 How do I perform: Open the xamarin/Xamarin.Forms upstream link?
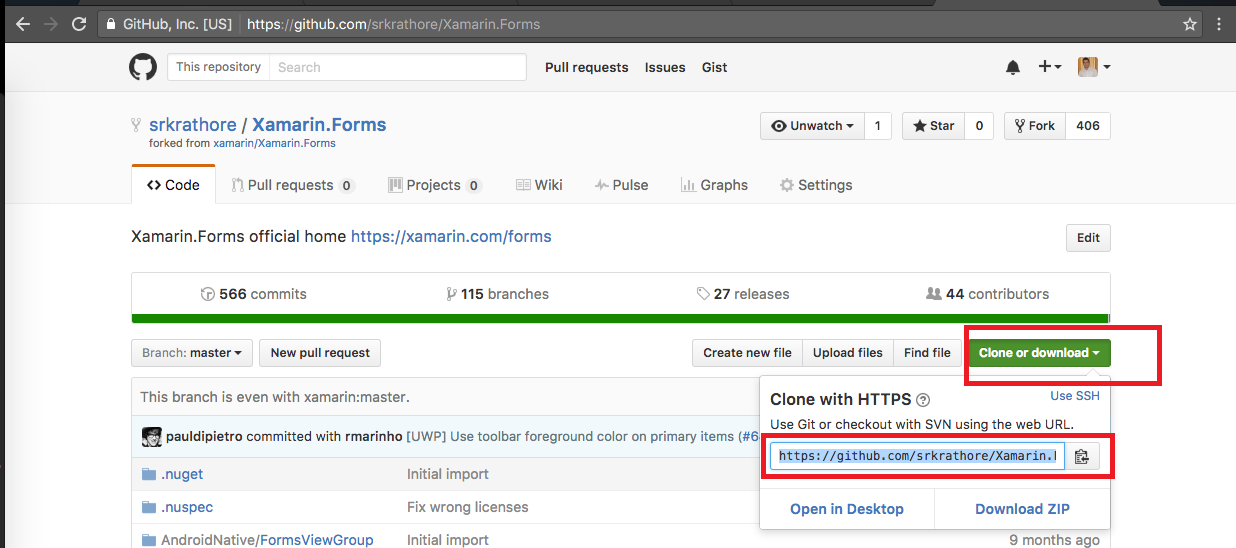tap(274, 143)
